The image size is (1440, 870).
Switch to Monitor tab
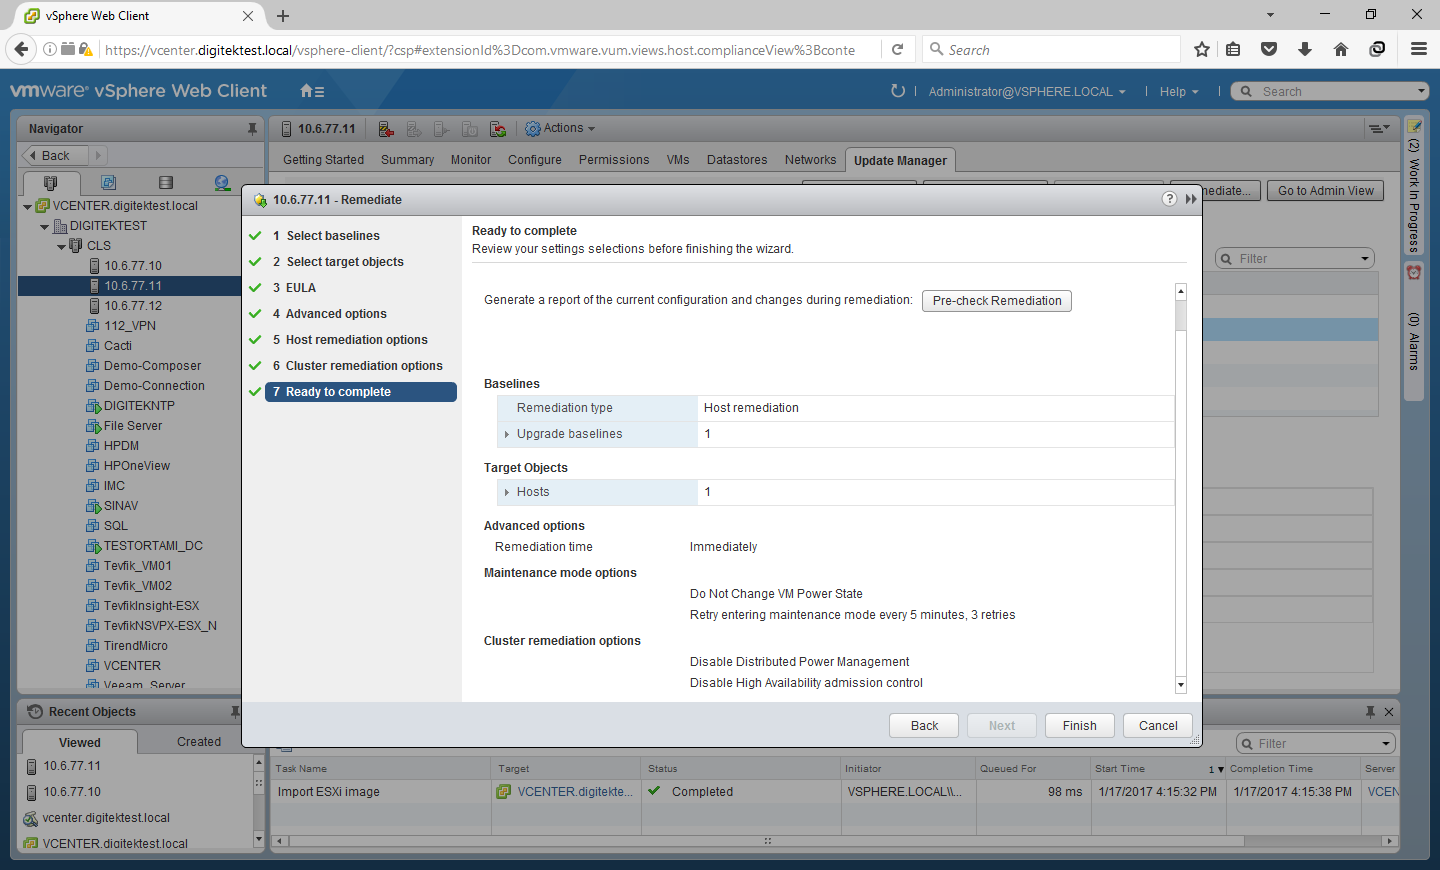click(x=470, y=160)
